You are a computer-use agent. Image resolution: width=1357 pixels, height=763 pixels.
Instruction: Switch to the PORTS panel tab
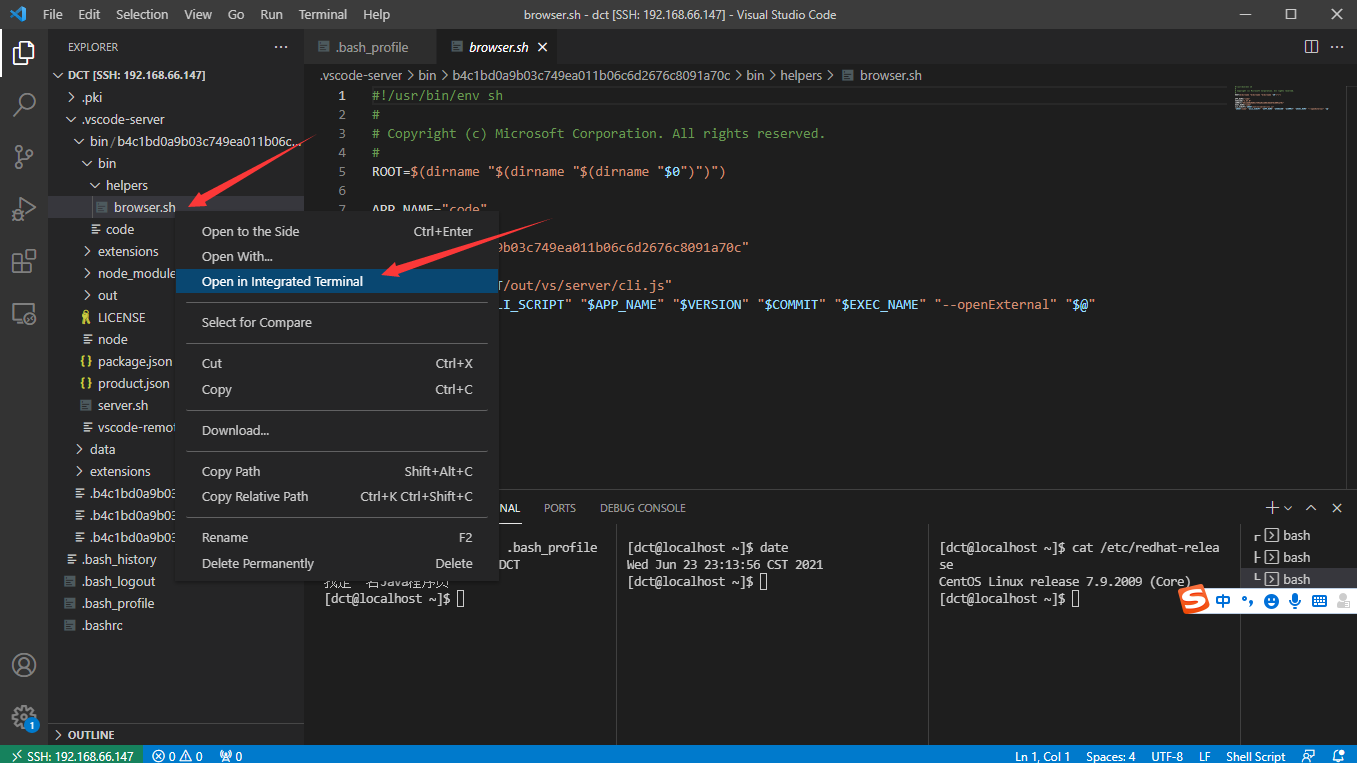(560, 508)
